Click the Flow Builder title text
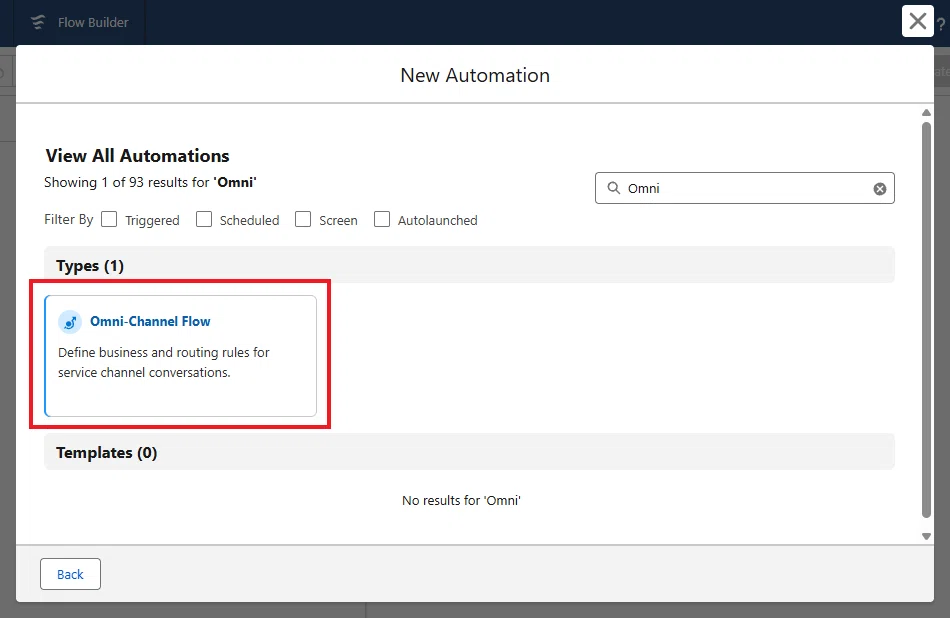Screen dimensions: 950x618 coord(93,22)
